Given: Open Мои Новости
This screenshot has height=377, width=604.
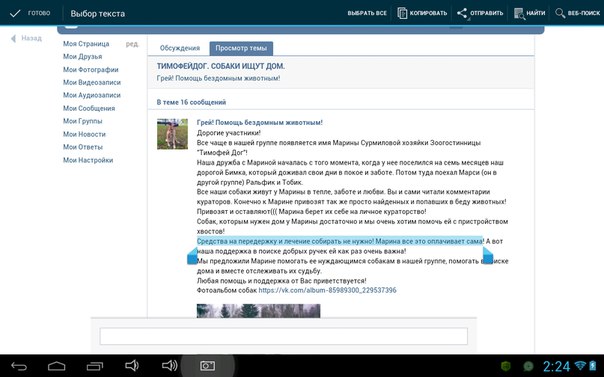Looking at the screenshot, I should [x=84, y=134].
